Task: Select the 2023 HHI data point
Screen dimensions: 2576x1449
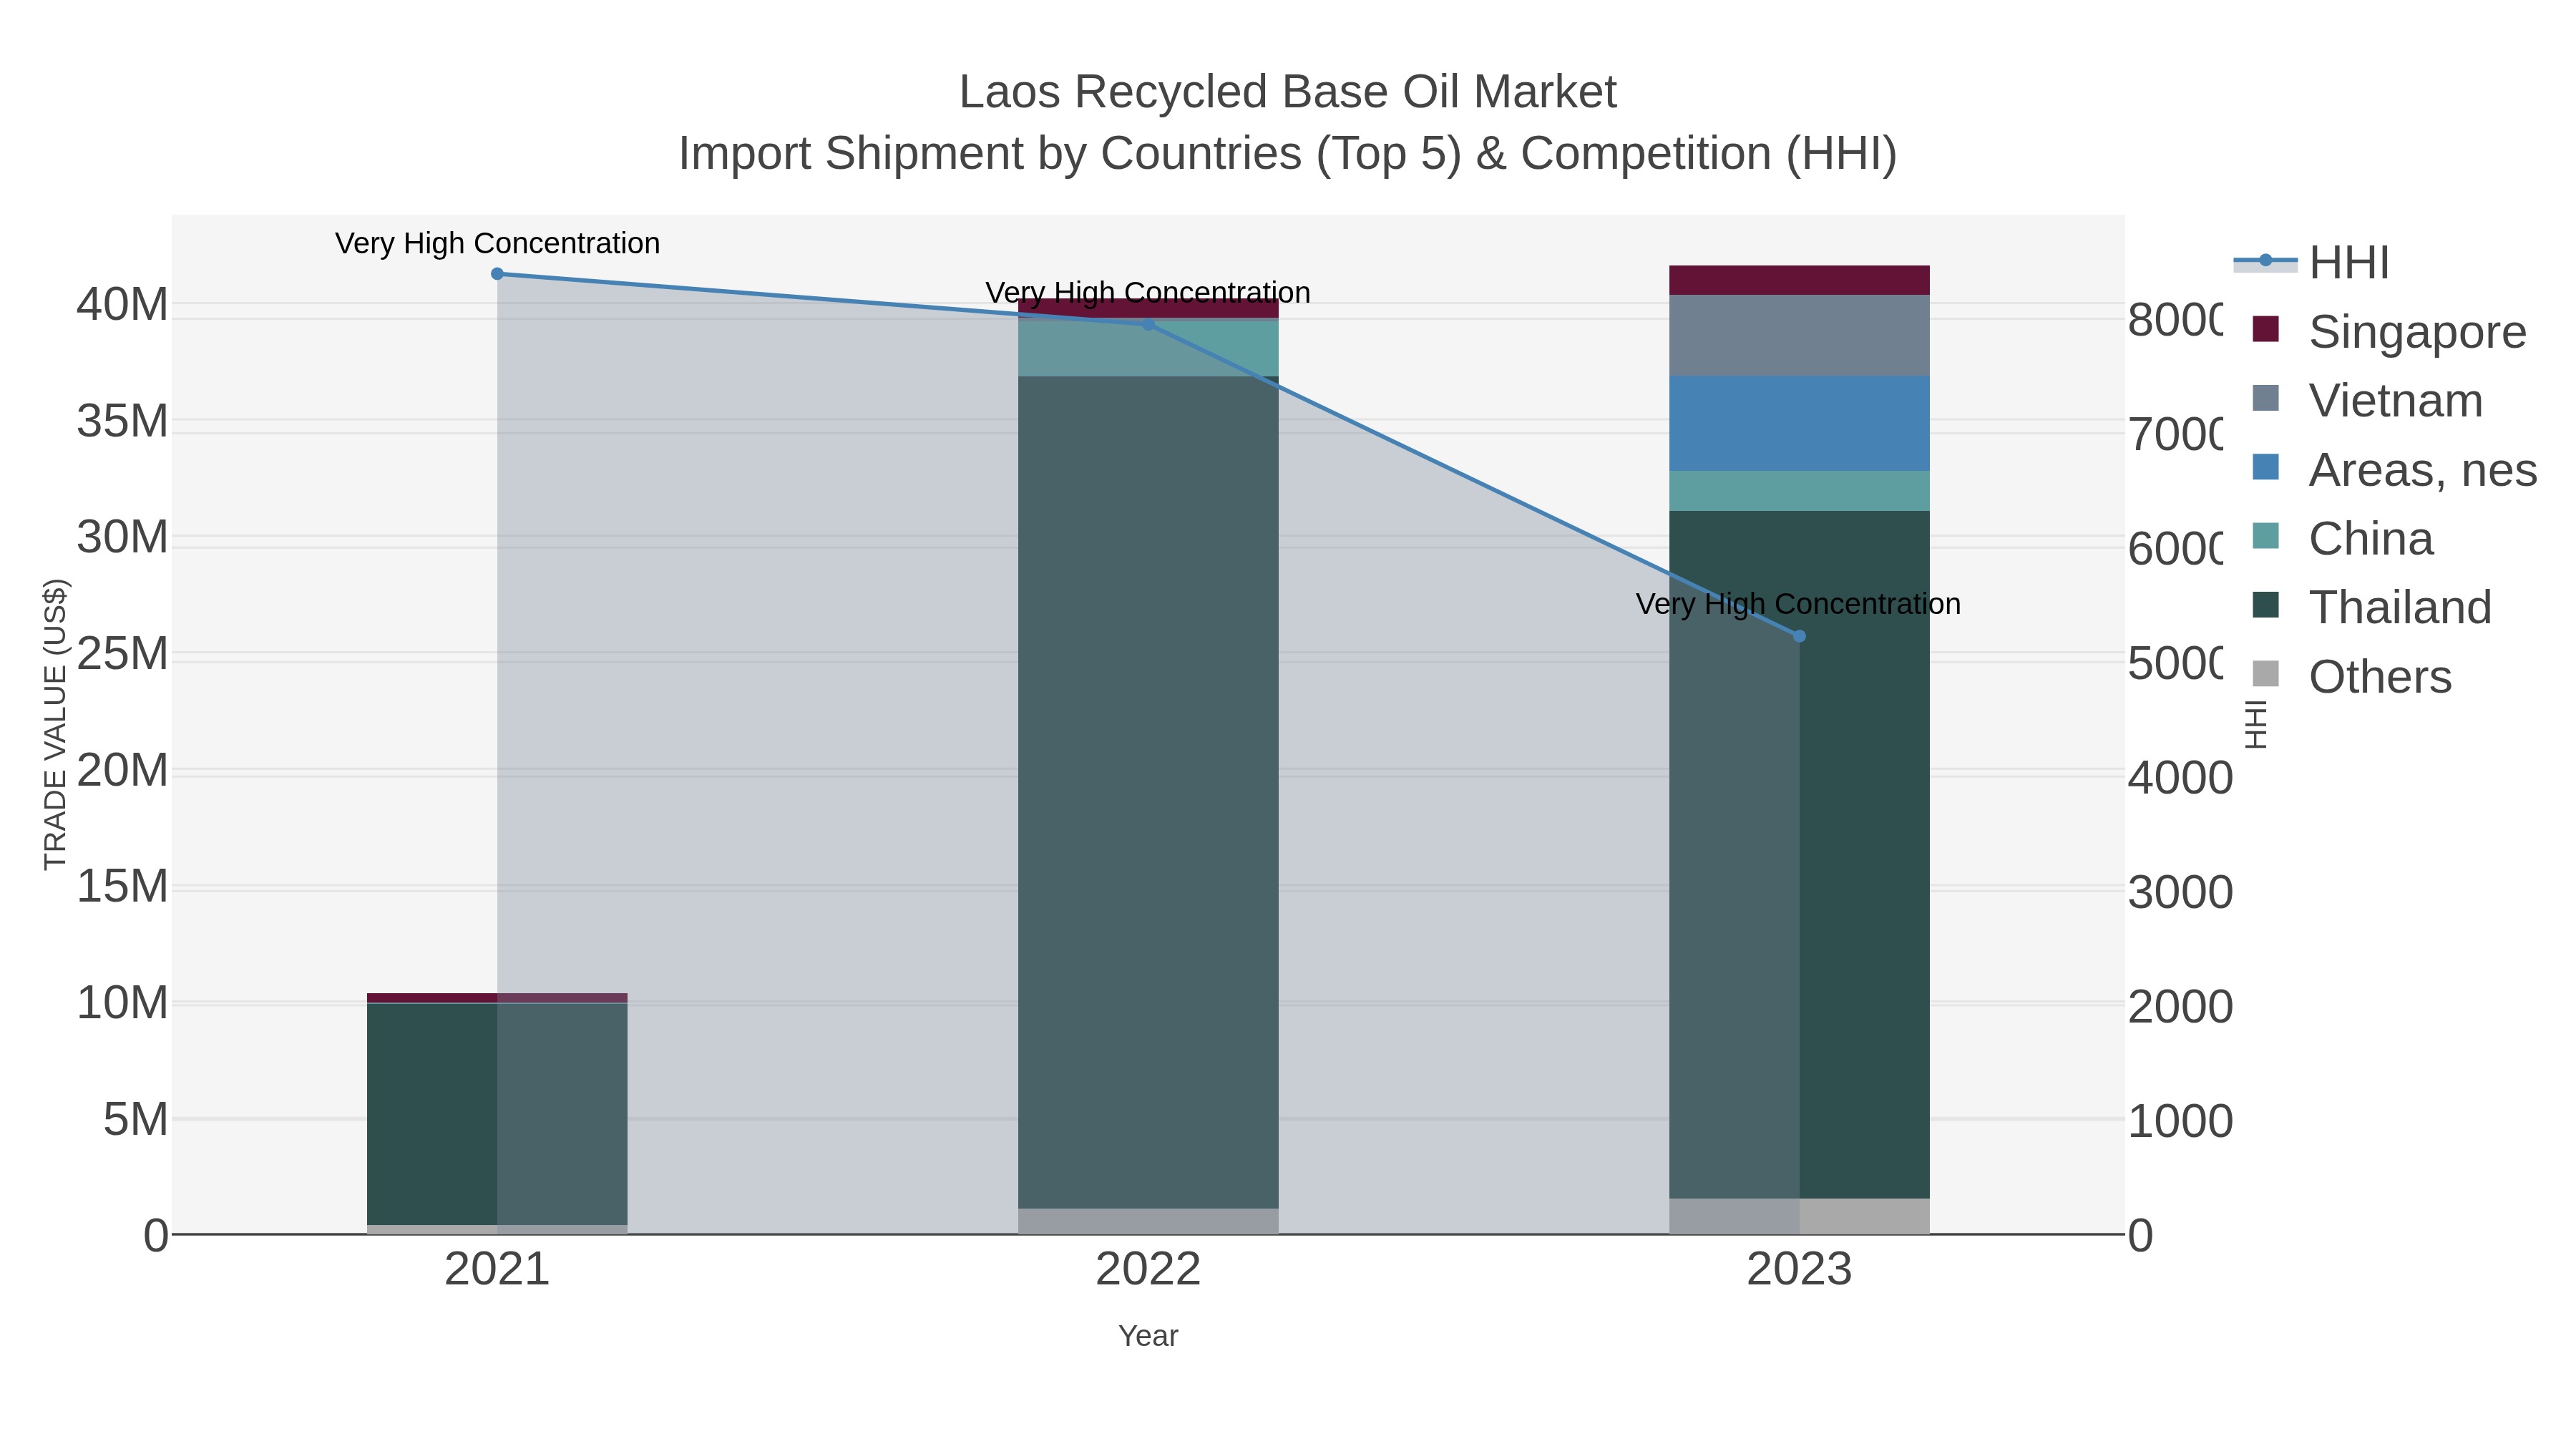Action: coord(1799,636)
